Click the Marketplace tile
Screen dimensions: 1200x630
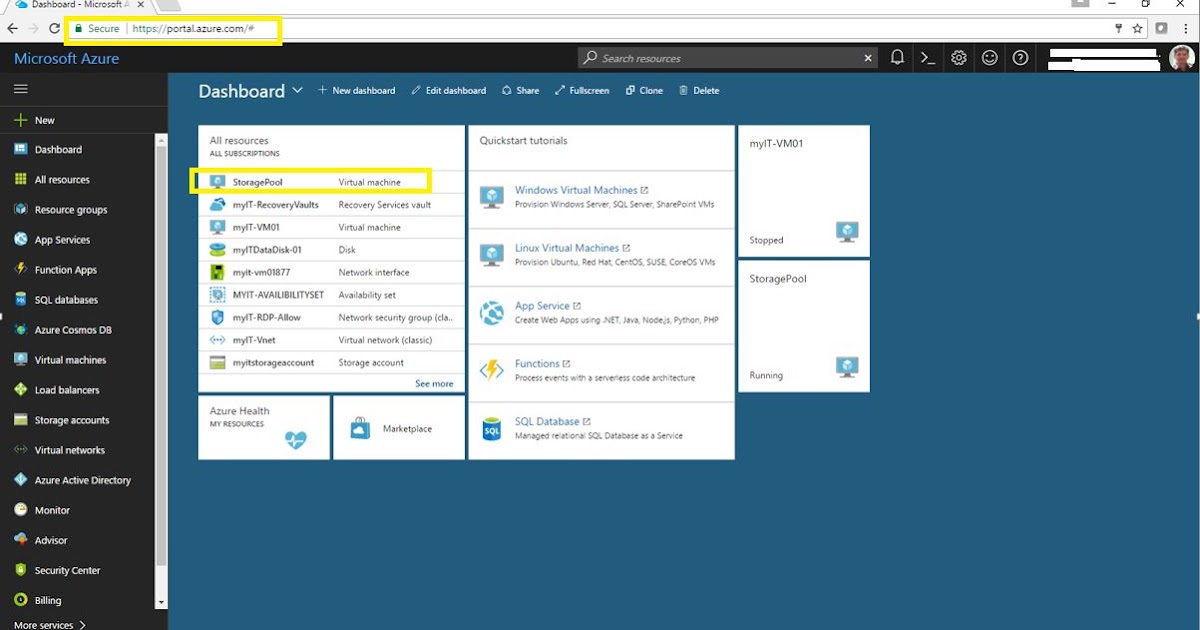point(398,428)
